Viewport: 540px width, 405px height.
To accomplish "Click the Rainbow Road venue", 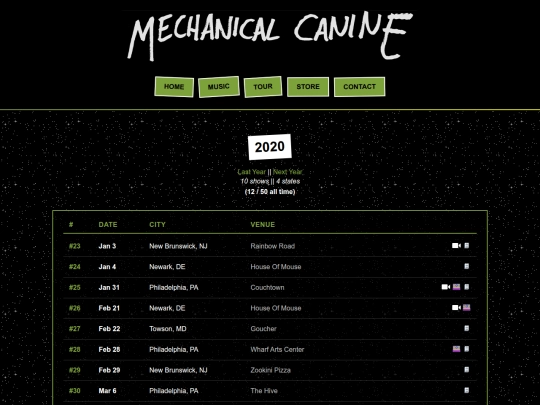I will click(273, 246).
